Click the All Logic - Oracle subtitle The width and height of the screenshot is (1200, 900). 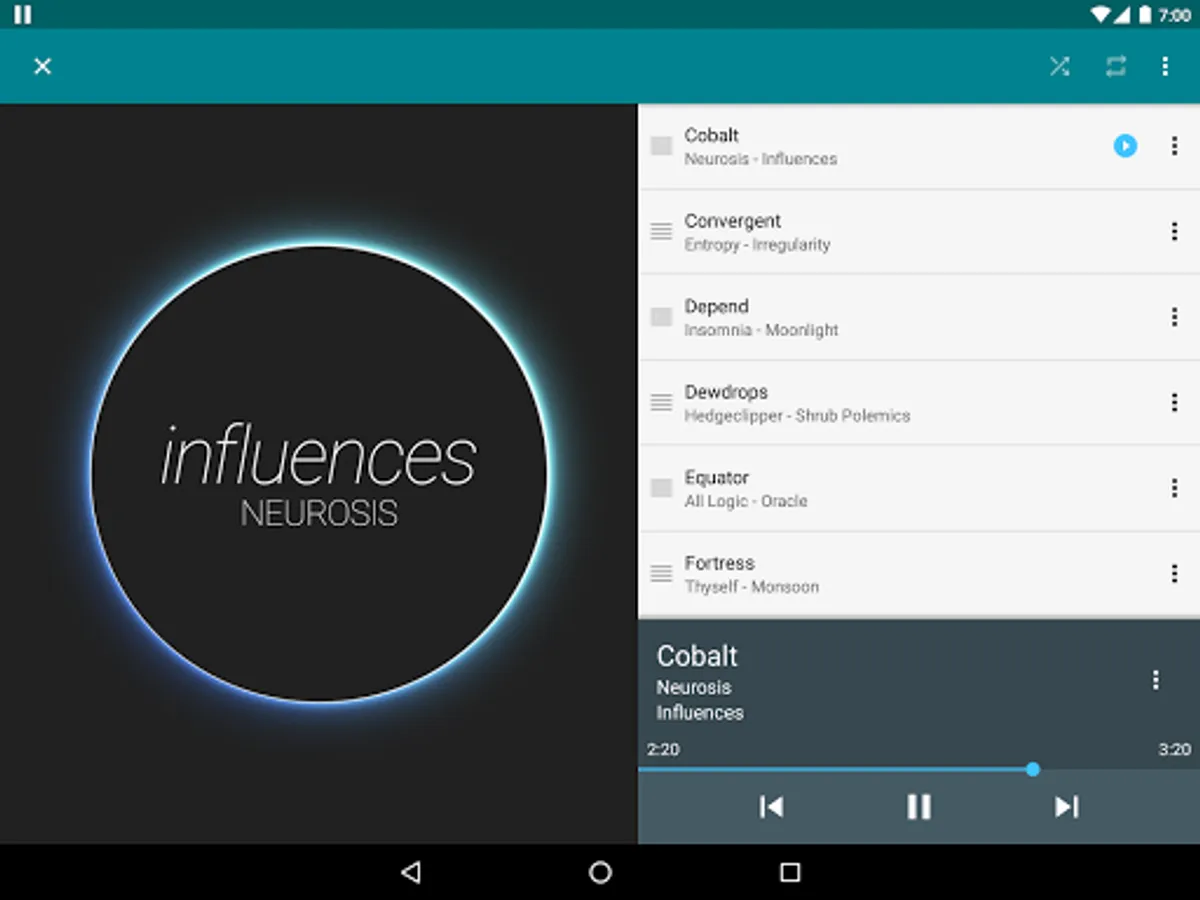[746, 501]
